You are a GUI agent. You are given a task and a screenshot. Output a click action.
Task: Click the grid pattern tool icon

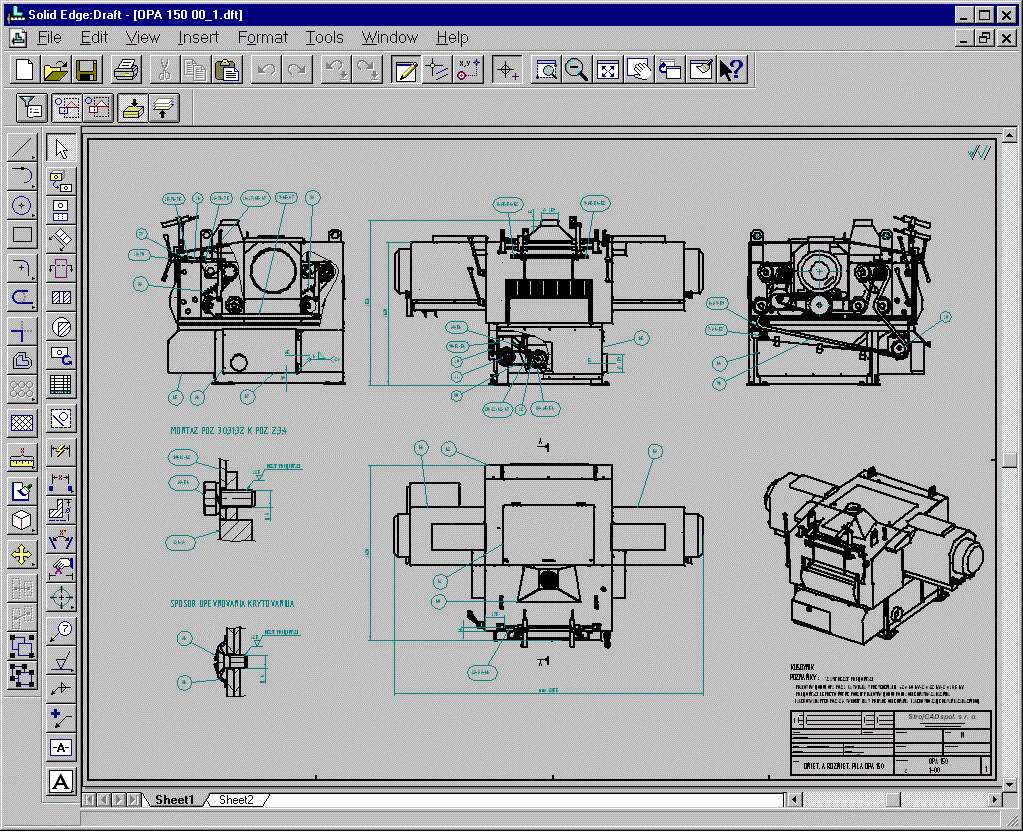tap(22, 390)
